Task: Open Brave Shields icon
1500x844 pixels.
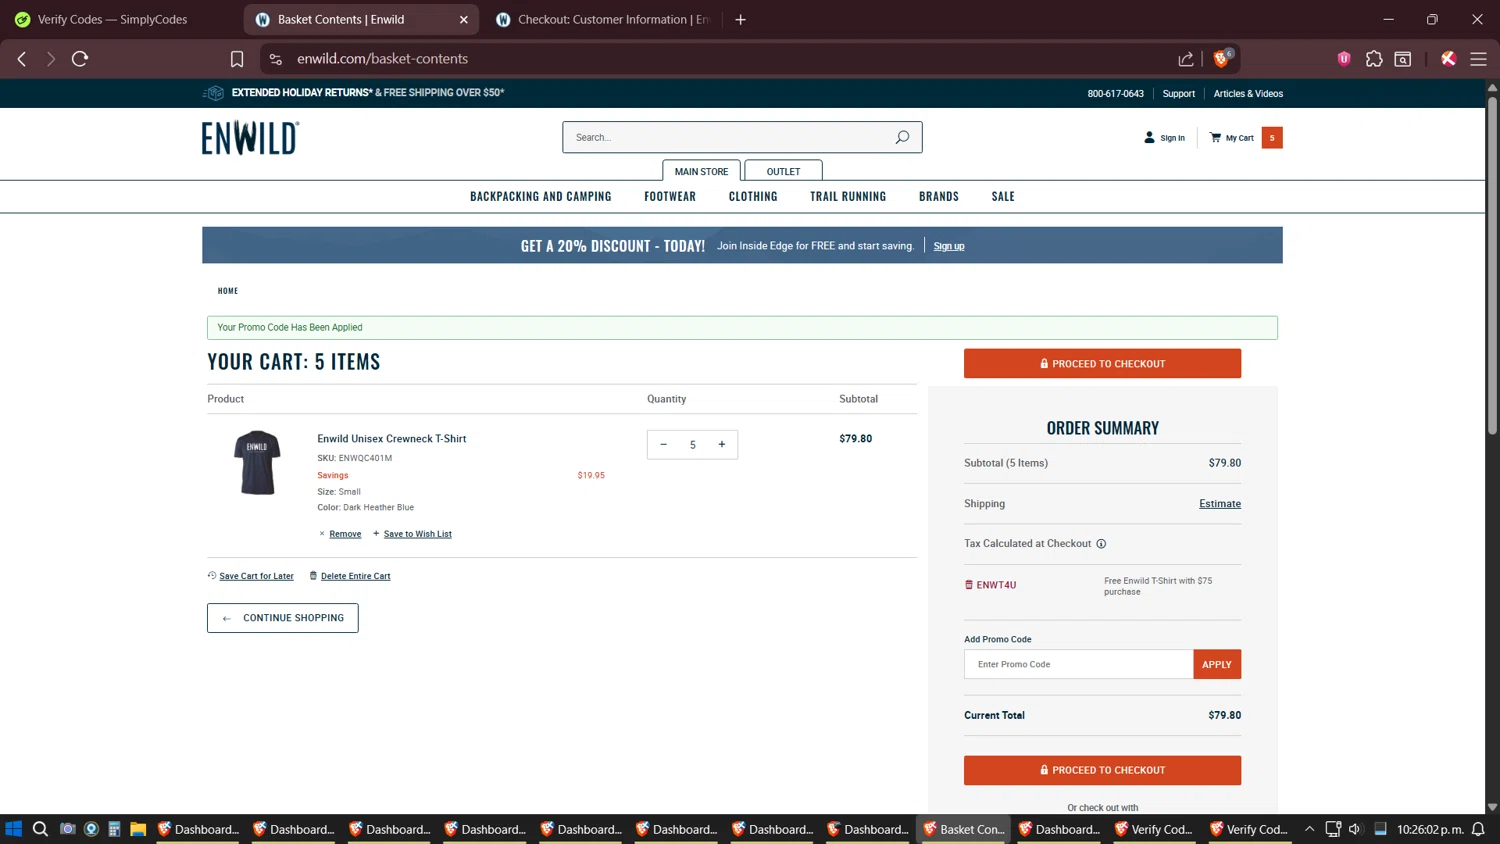Action: (x=1222, y=59)
